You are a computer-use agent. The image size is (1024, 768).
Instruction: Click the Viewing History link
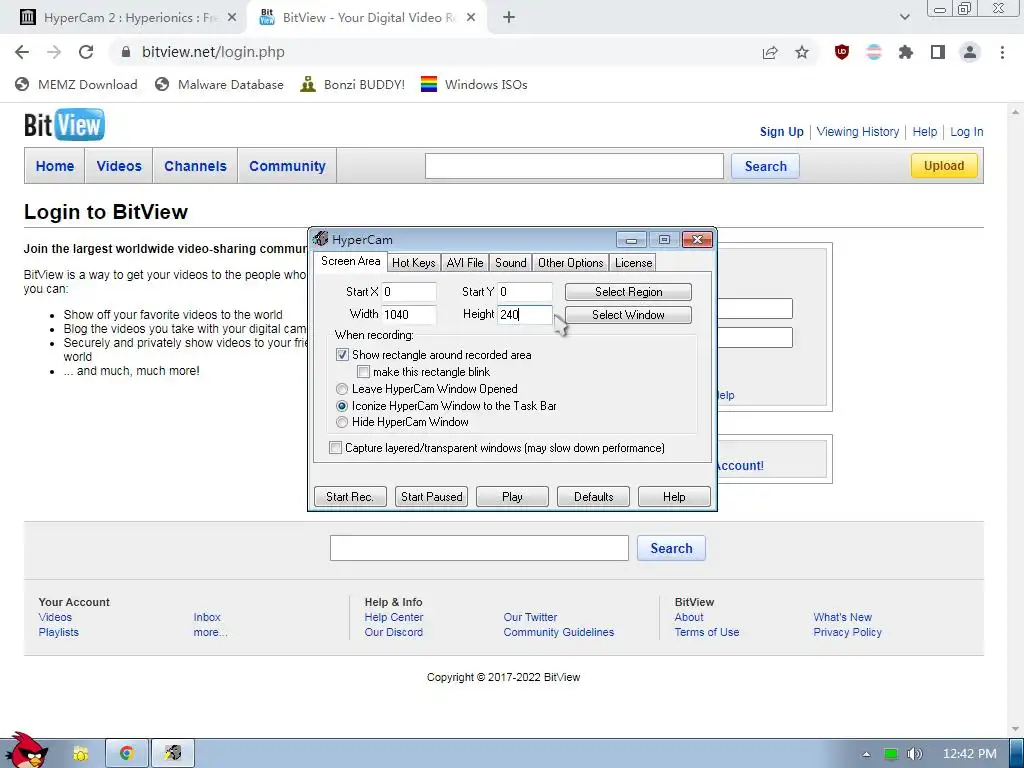click(x=858, y=132)
